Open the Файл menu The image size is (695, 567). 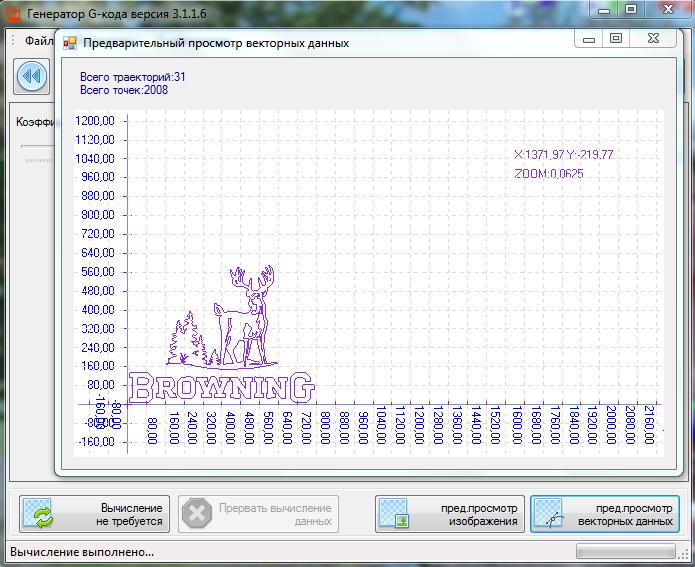pyautogui.click(x=39, y=41)
